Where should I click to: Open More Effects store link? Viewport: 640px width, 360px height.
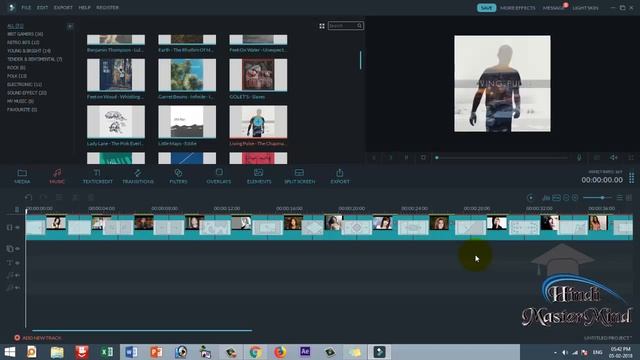click(x=518, y=8)
